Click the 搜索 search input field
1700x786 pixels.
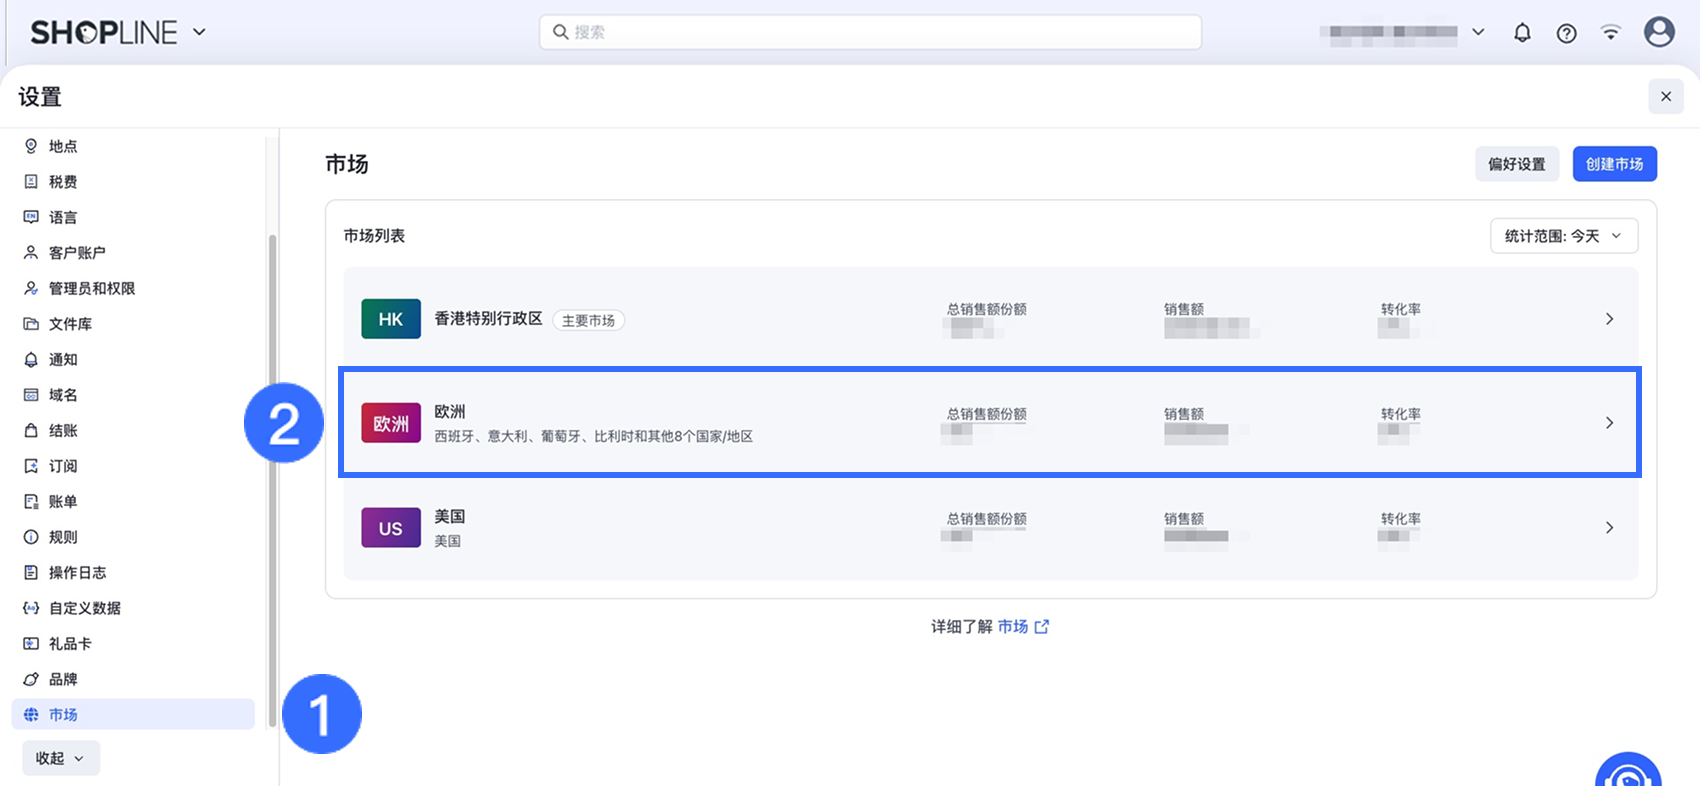coord(870,32)
